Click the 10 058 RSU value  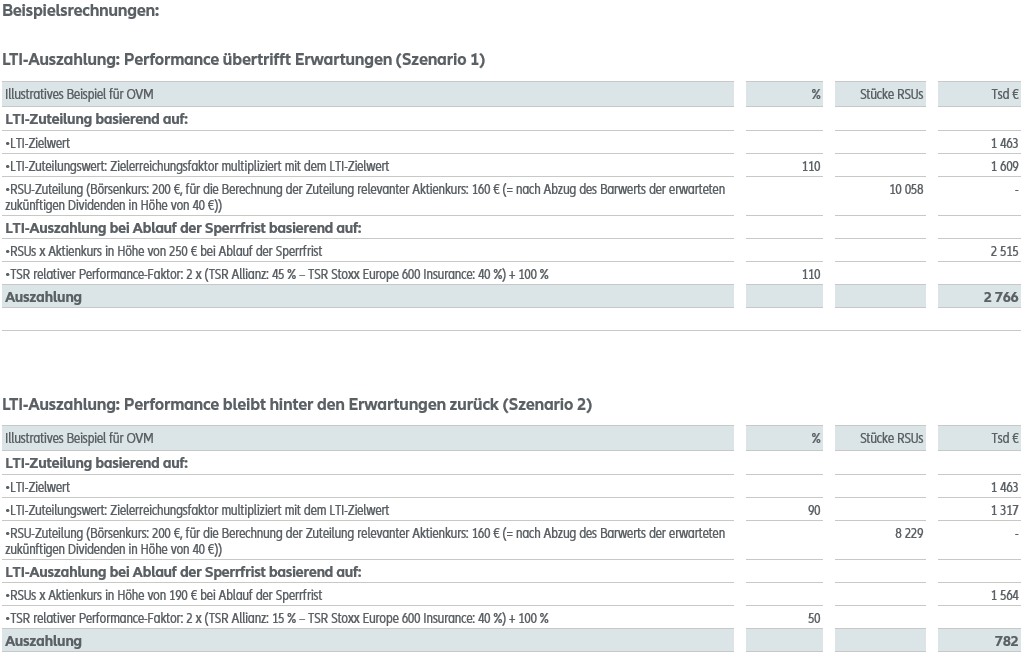pyautogui.click(x=906, y=189)
